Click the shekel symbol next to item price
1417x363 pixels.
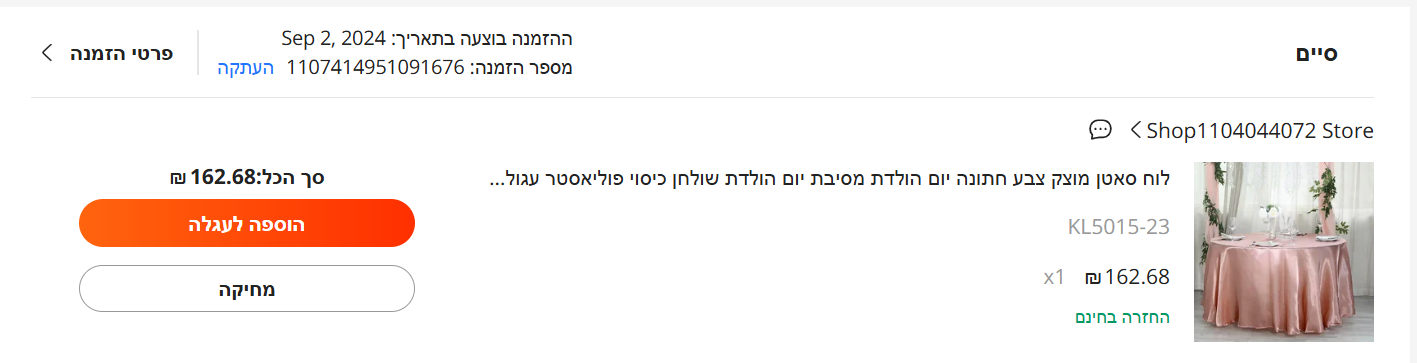pos(1093,278)
